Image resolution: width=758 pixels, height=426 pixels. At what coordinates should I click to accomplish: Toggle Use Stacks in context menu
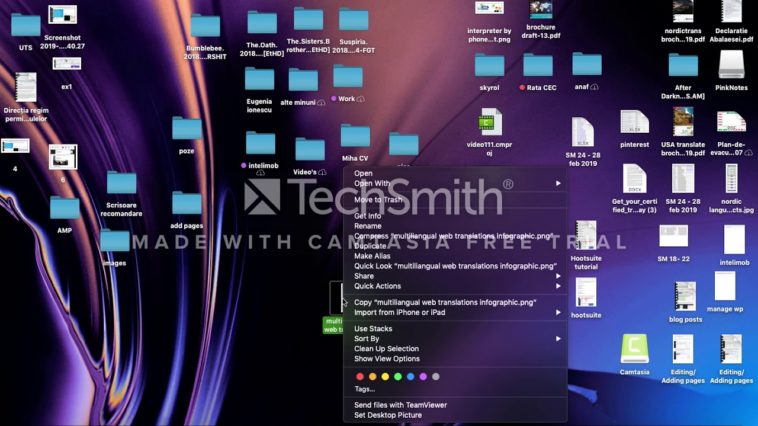click(x=373, y=329)
